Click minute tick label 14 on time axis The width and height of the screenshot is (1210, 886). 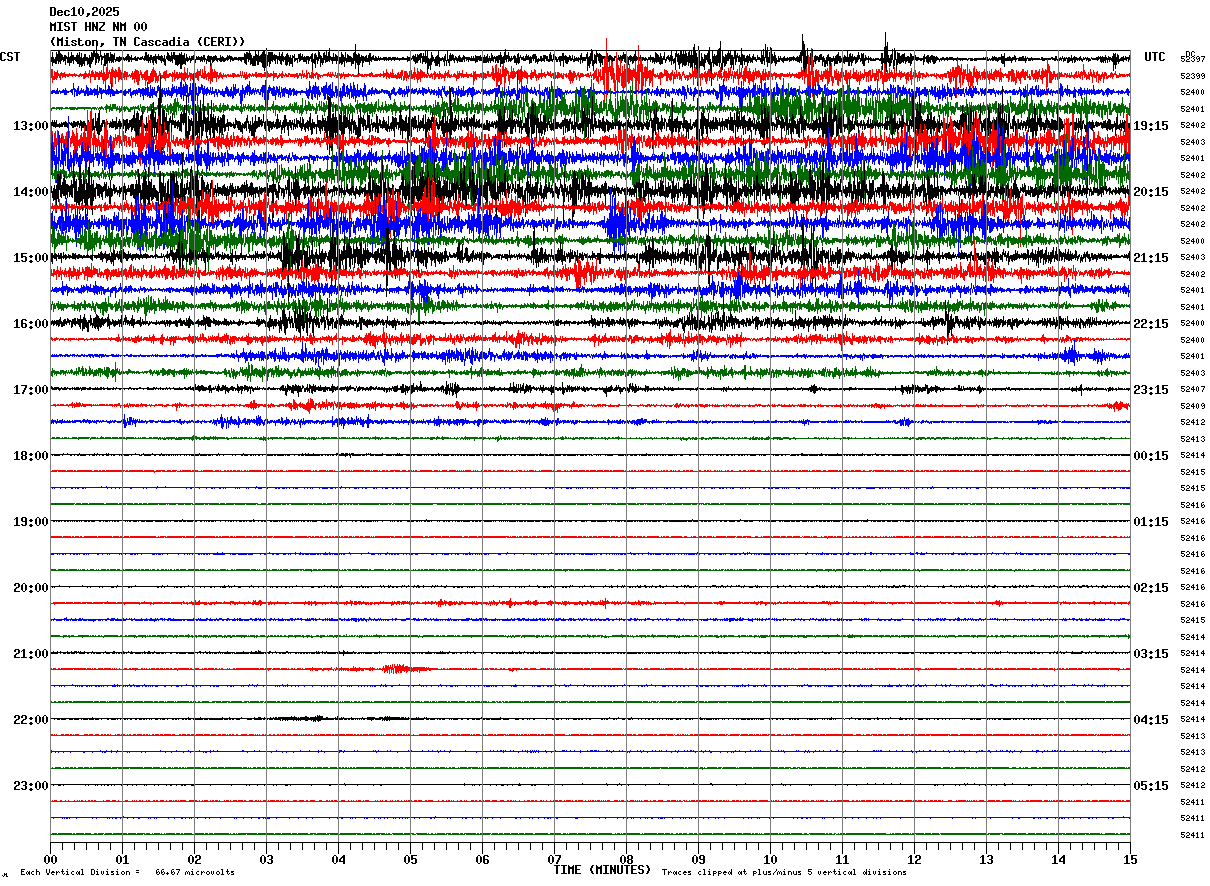coord(1058,859)
